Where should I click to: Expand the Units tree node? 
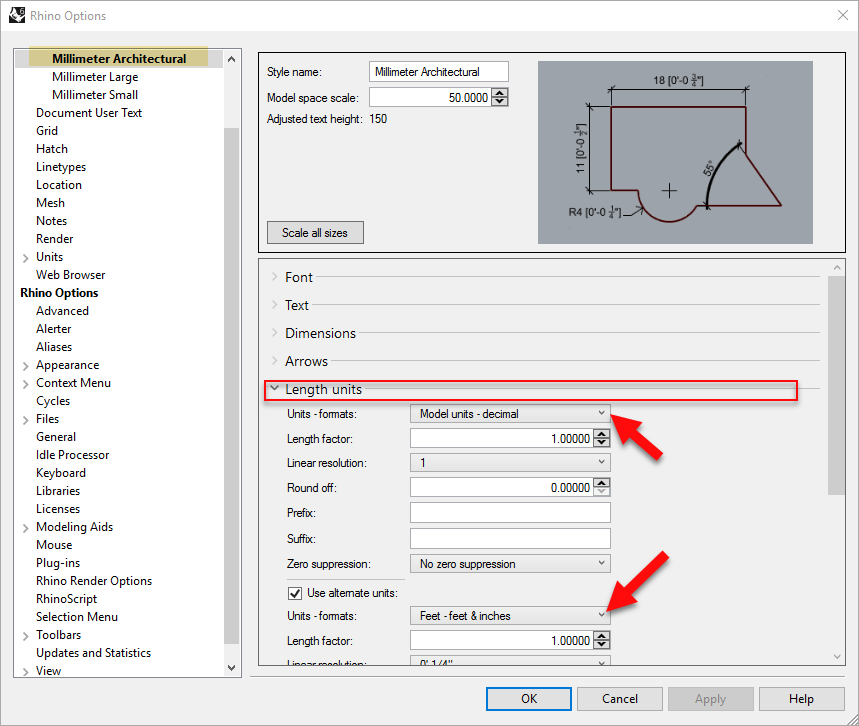25,258
